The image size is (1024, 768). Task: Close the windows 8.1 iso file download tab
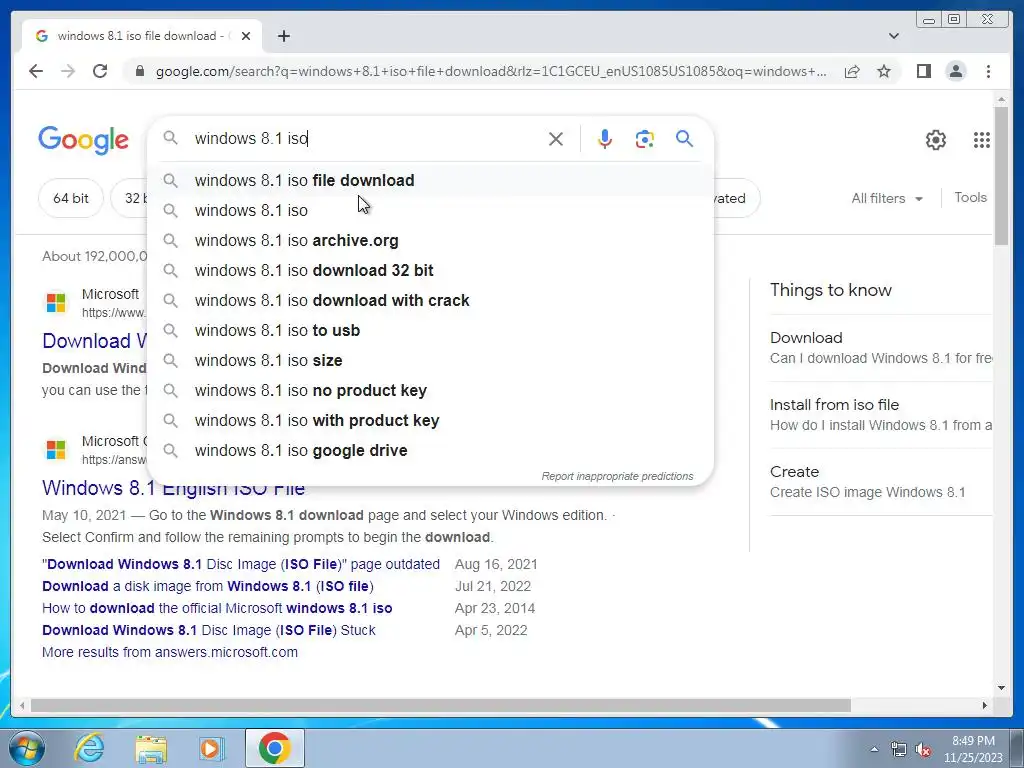(246, 36)
